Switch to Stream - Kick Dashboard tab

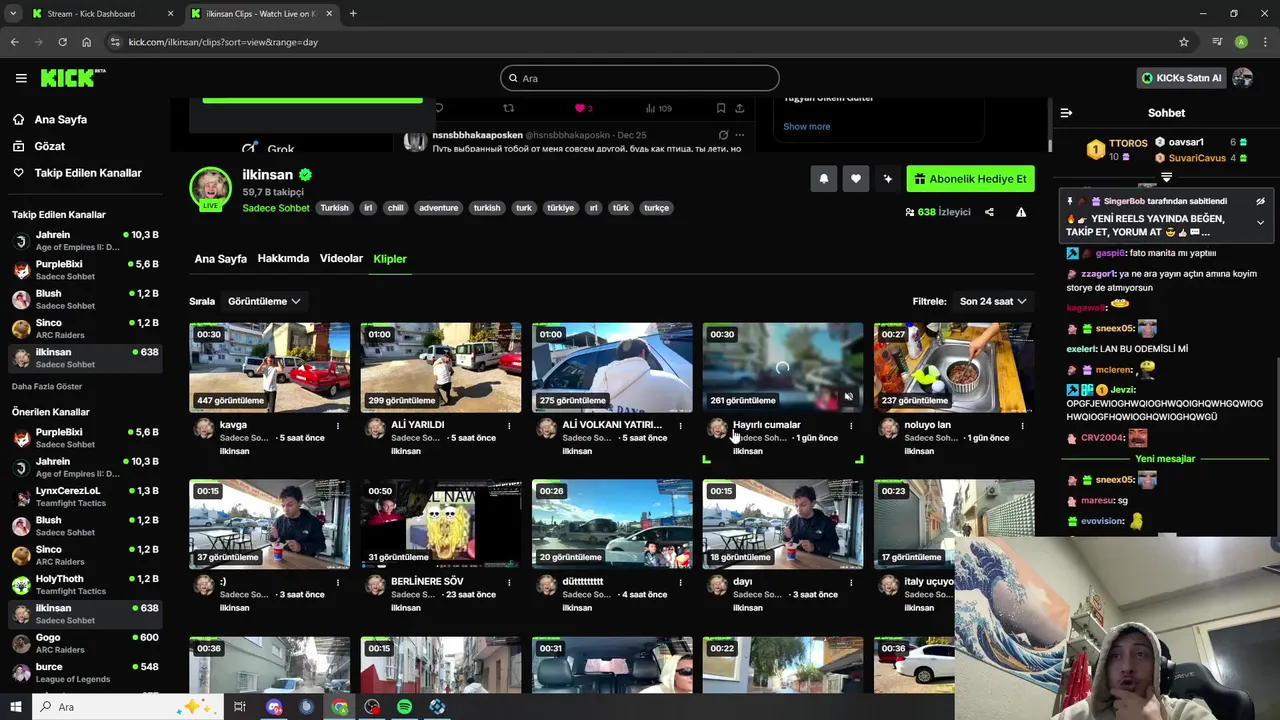(100, 14)
